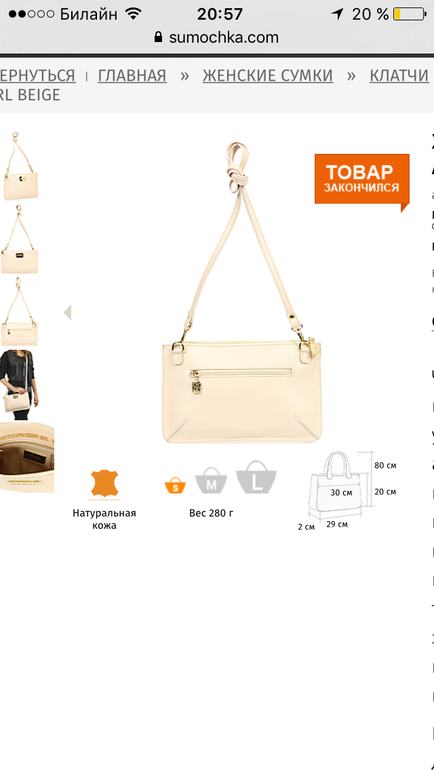434x770 pixels.
Task: Click the previous image arrow
Action: [68, 312]
